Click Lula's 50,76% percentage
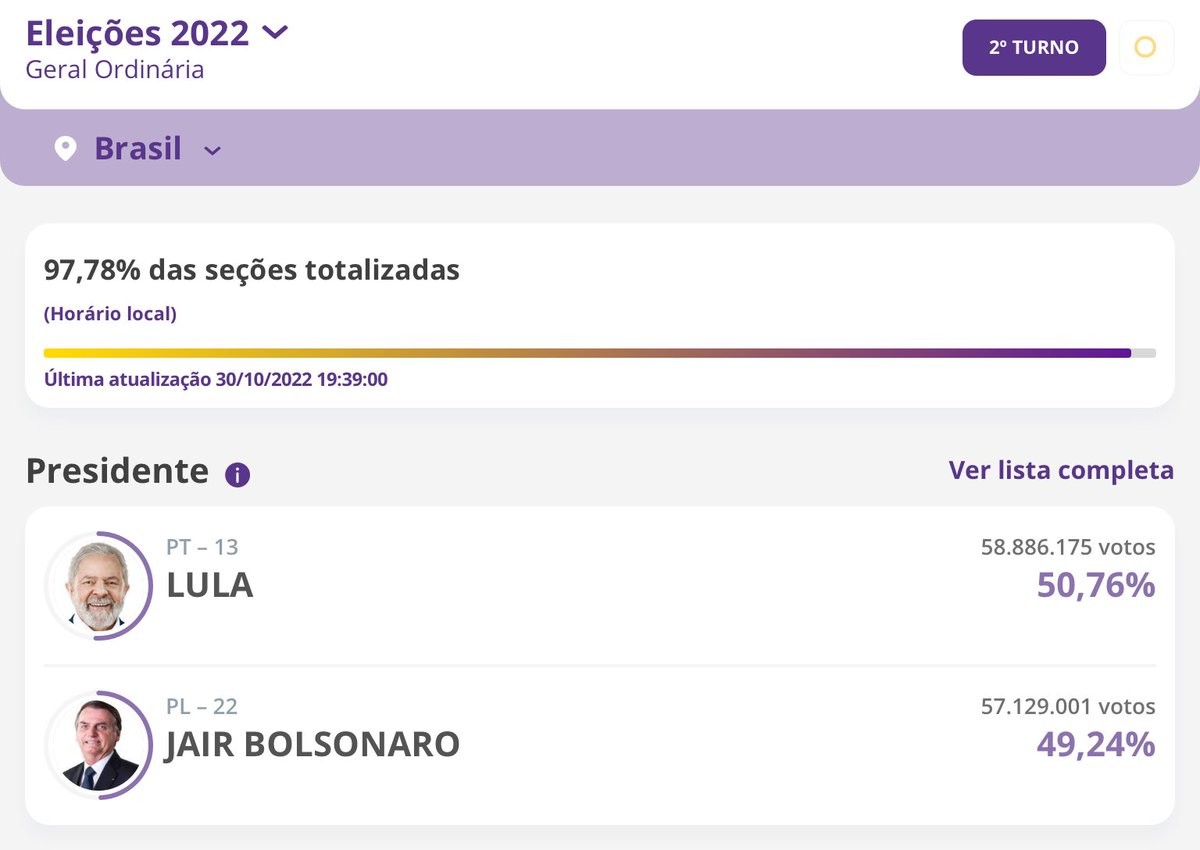1200x850 pixels. [x=1096, y=585]
